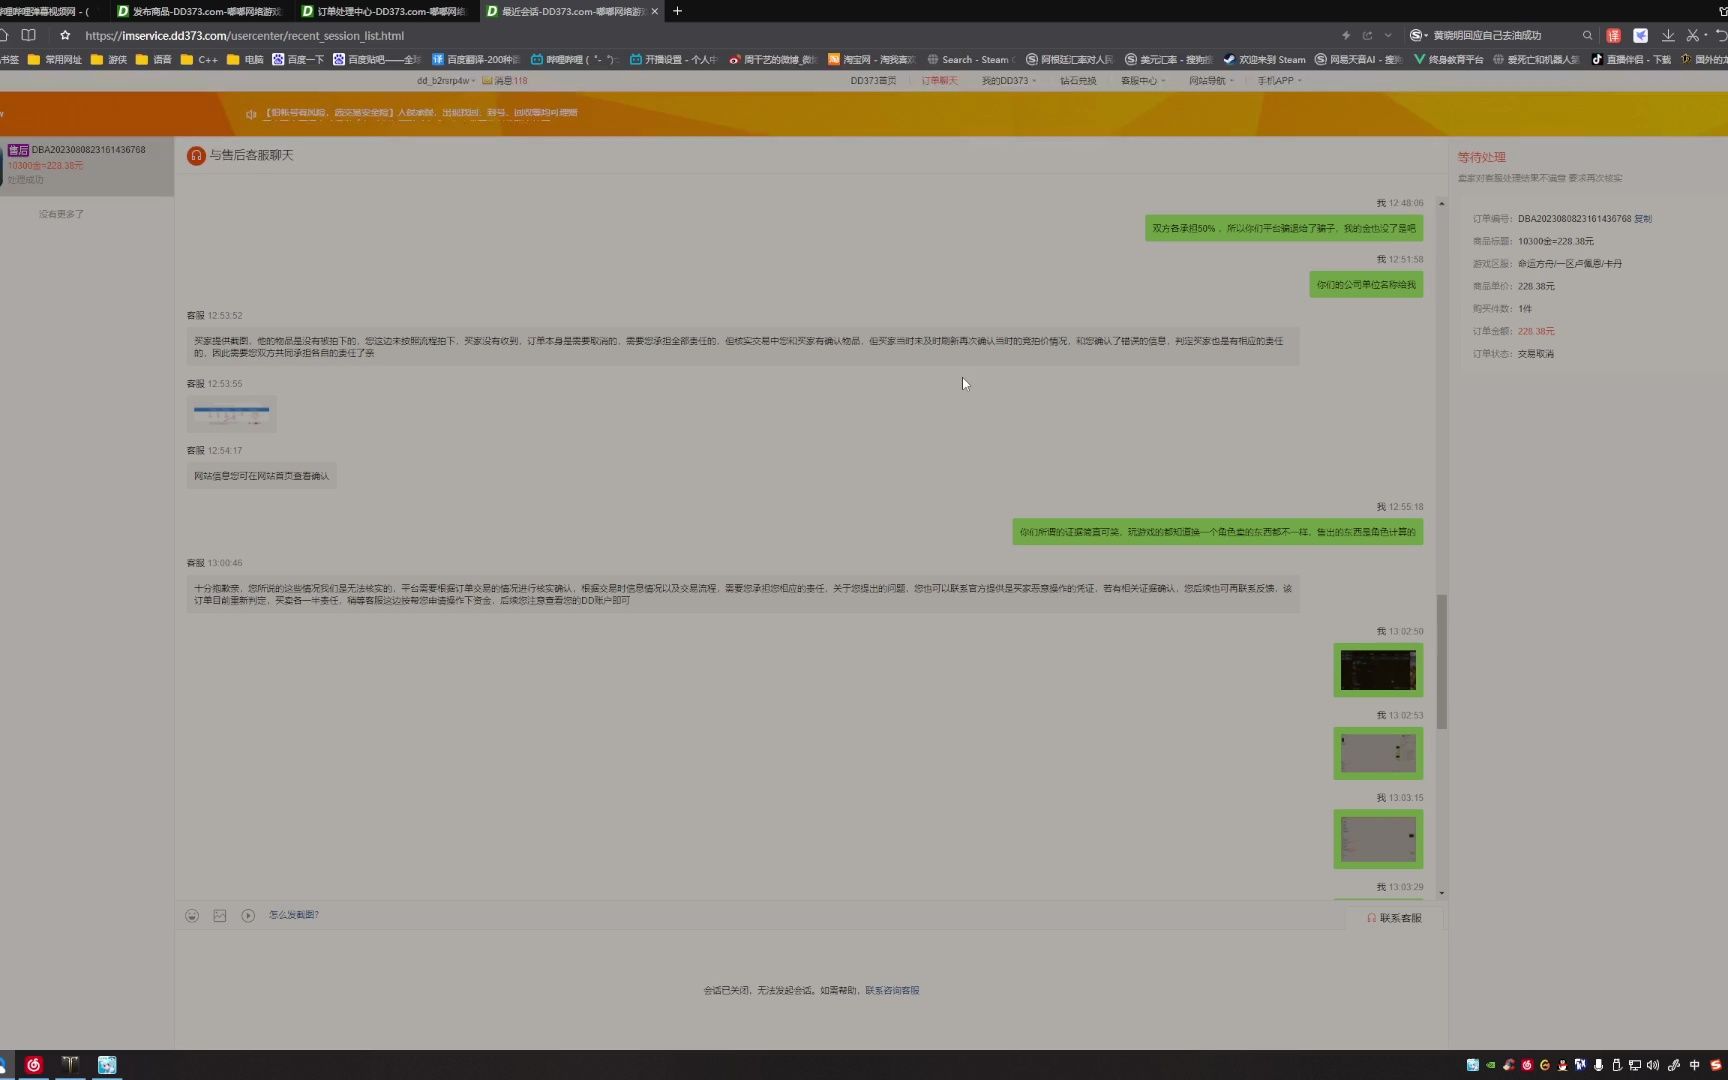Open 订单聊天 nav item
The width and height of the screenshot is (1728, 1080).
[x=939, y=81]
